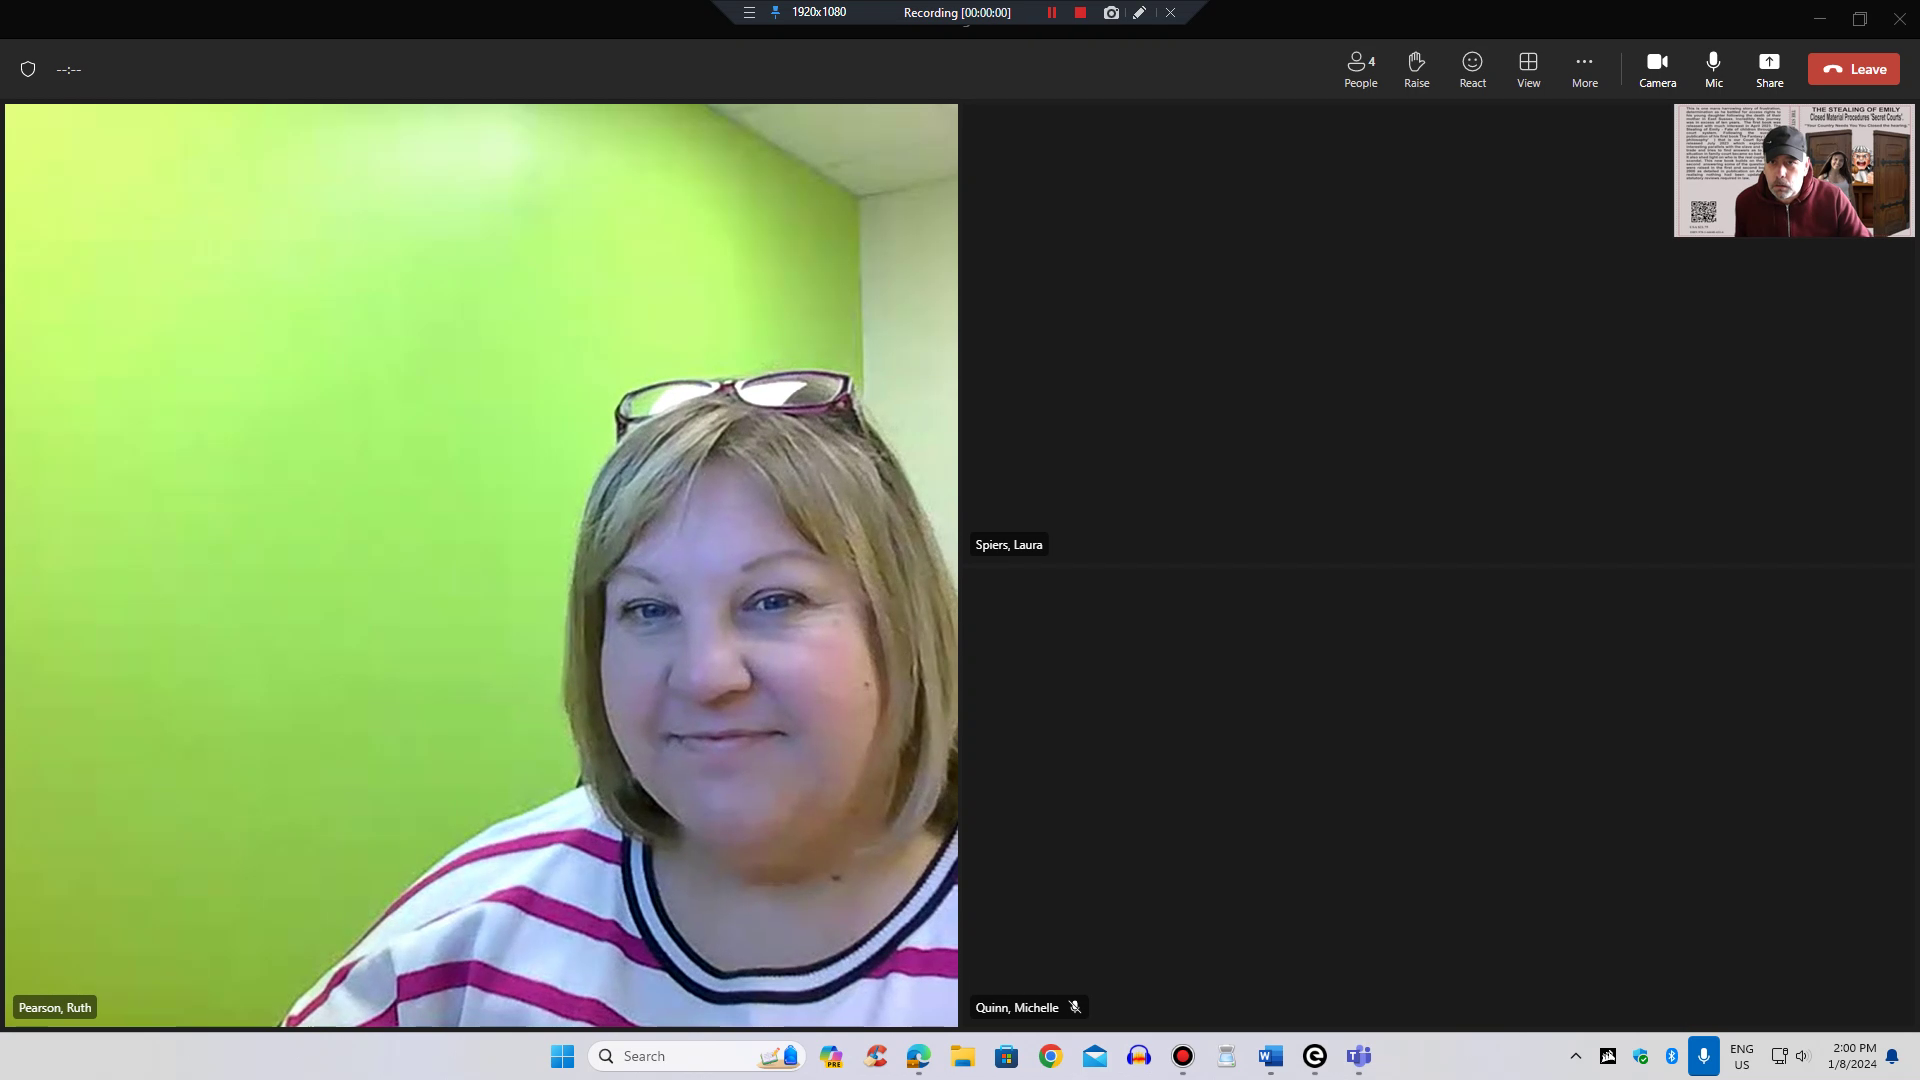Take a screenshot with camera icon
The image size is (1920, 1080).
[x=1111, y=13]
